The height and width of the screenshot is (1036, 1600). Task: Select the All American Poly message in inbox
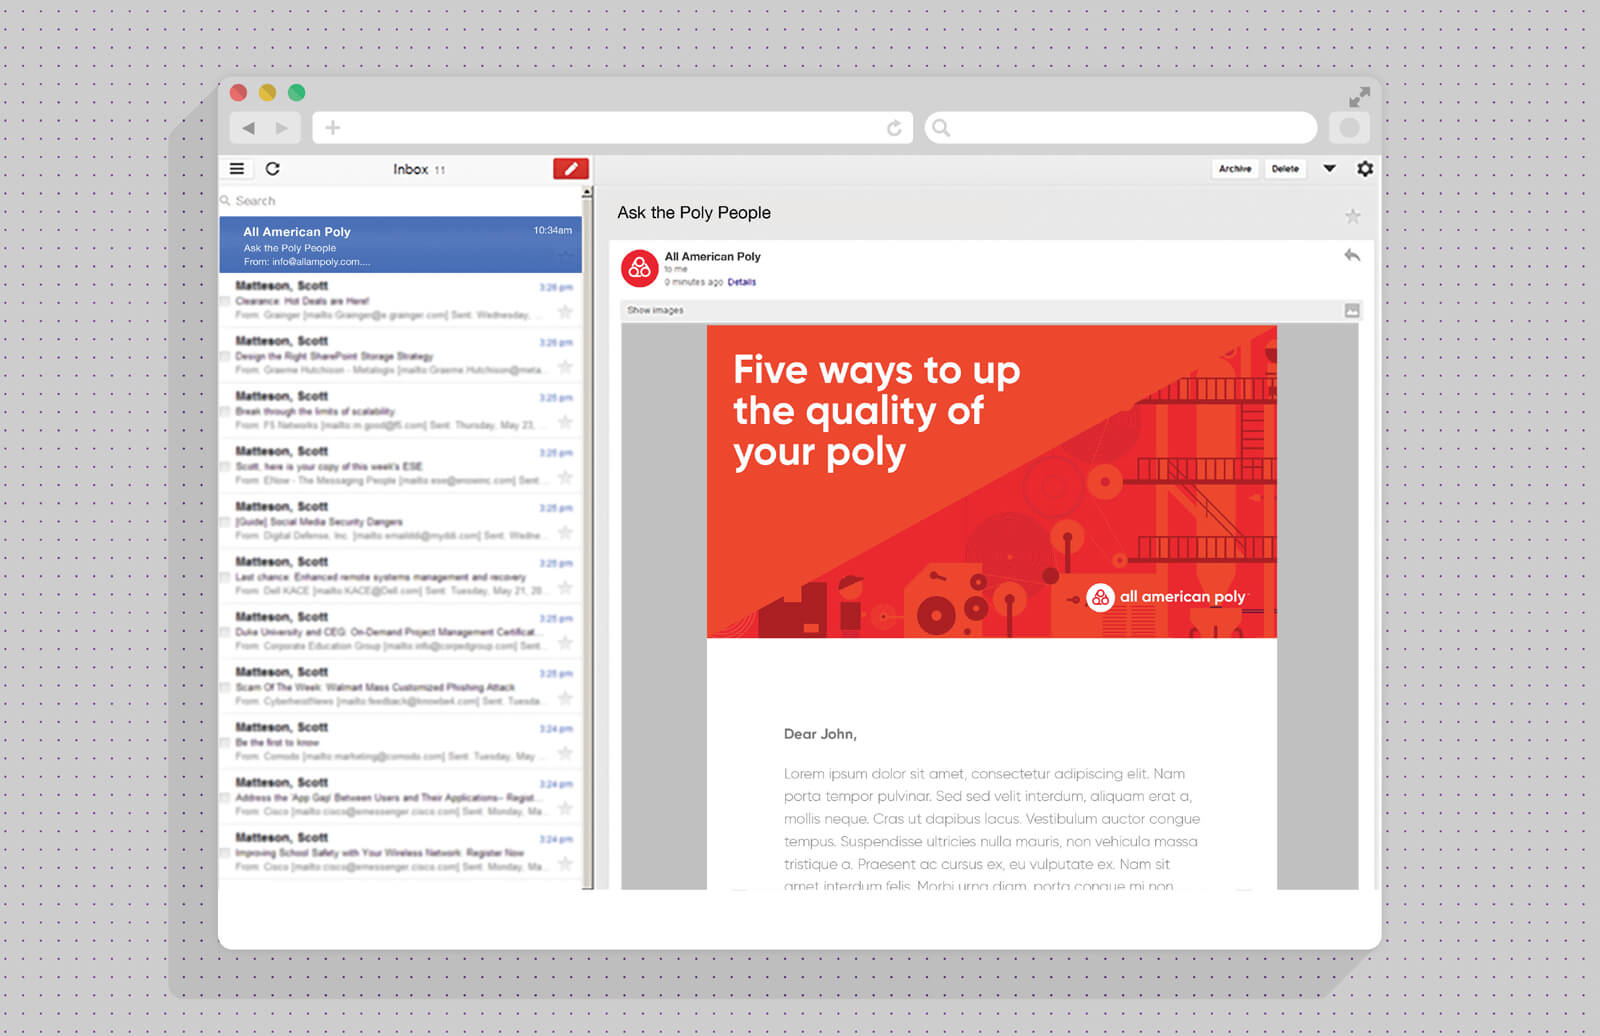[x=400, y=246]
